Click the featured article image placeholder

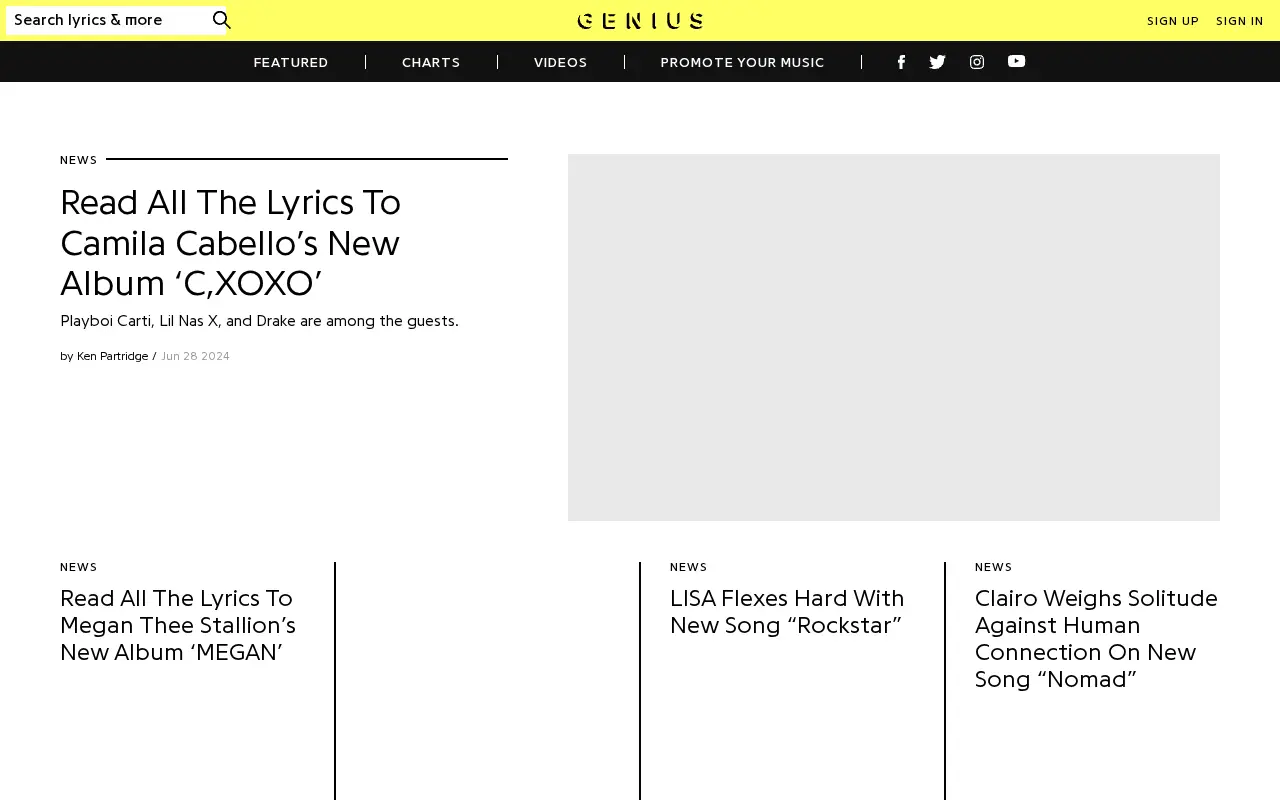(894, 337)
